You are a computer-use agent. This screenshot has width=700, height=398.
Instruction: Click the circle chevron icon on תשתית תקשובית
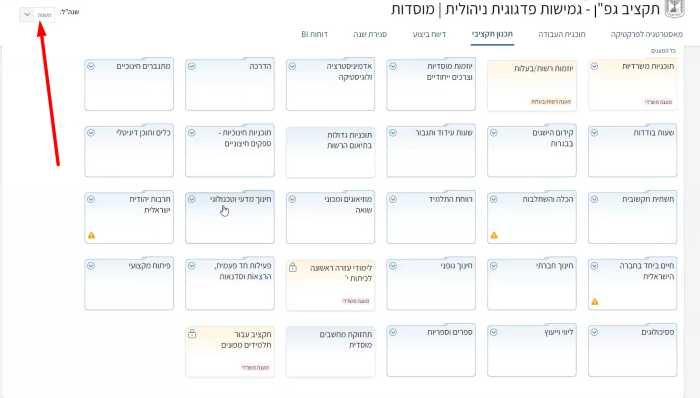point(594,199)
